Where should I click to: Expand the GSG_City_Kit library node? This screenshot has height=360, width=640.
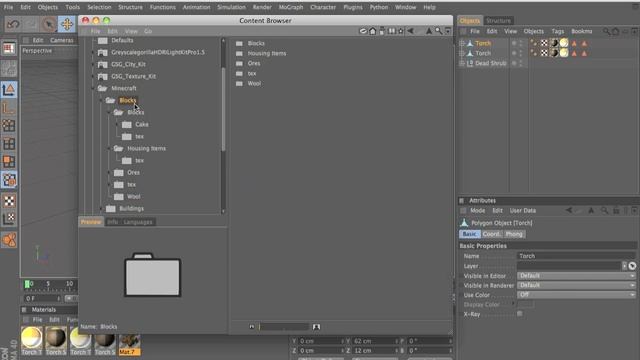[93, 64]
